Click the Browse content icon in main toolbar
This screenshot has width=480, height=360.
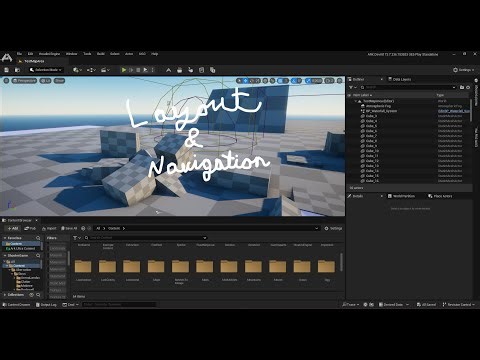17,70
